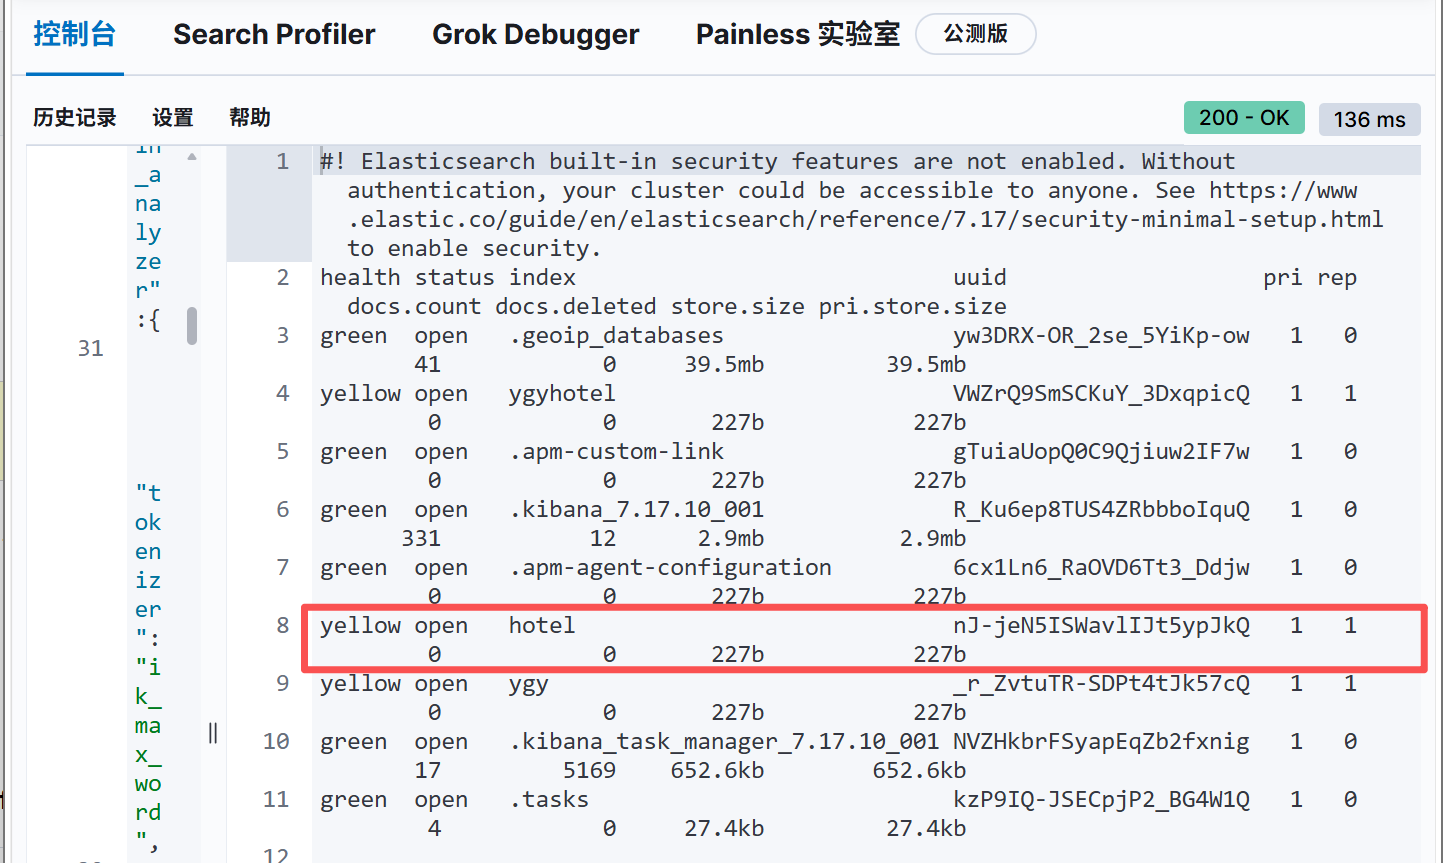Select the hotel index name
The height and width of the screenshot is (863, 1444).
(542, 625)
